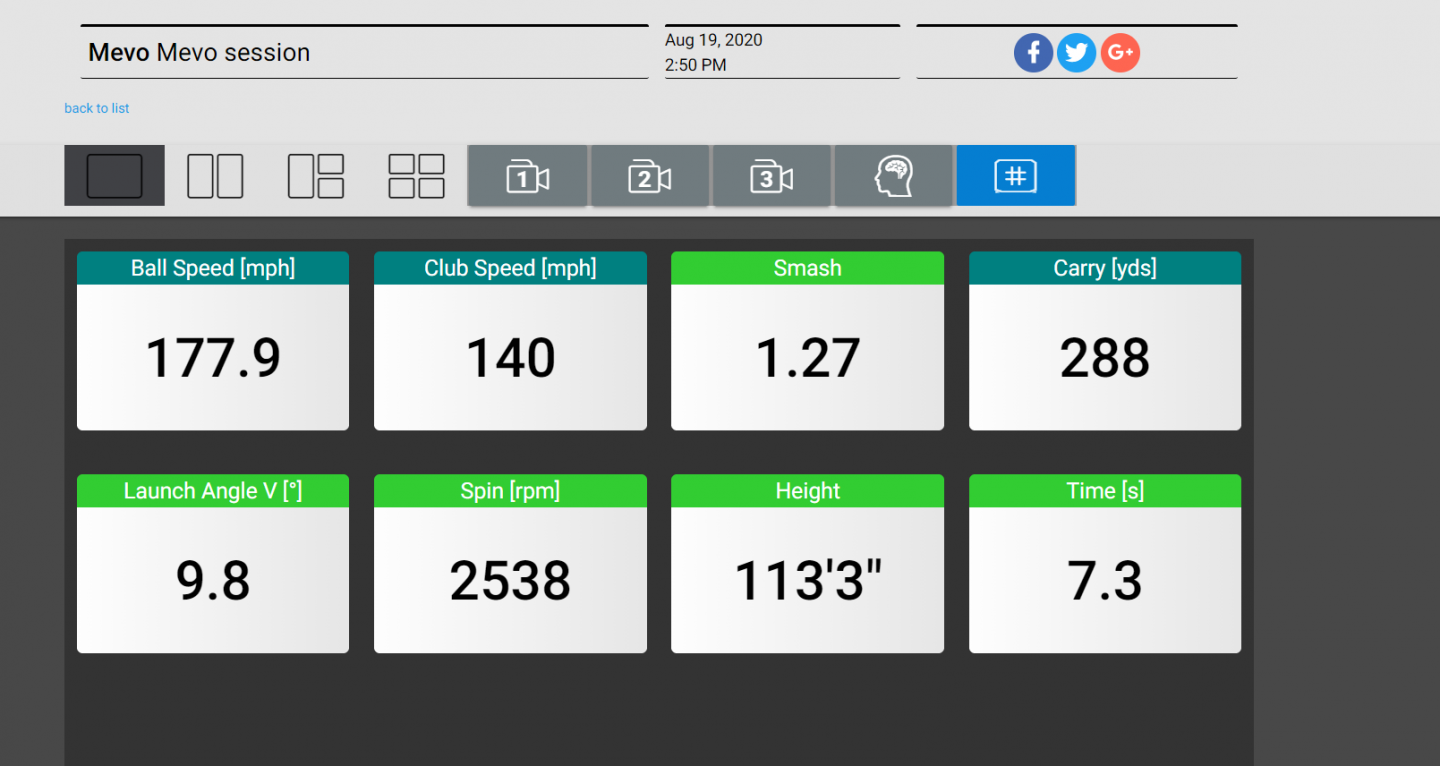Click the 9.8 launch angle value
Screen dimensions: 1440x766
tap(213, 581)
